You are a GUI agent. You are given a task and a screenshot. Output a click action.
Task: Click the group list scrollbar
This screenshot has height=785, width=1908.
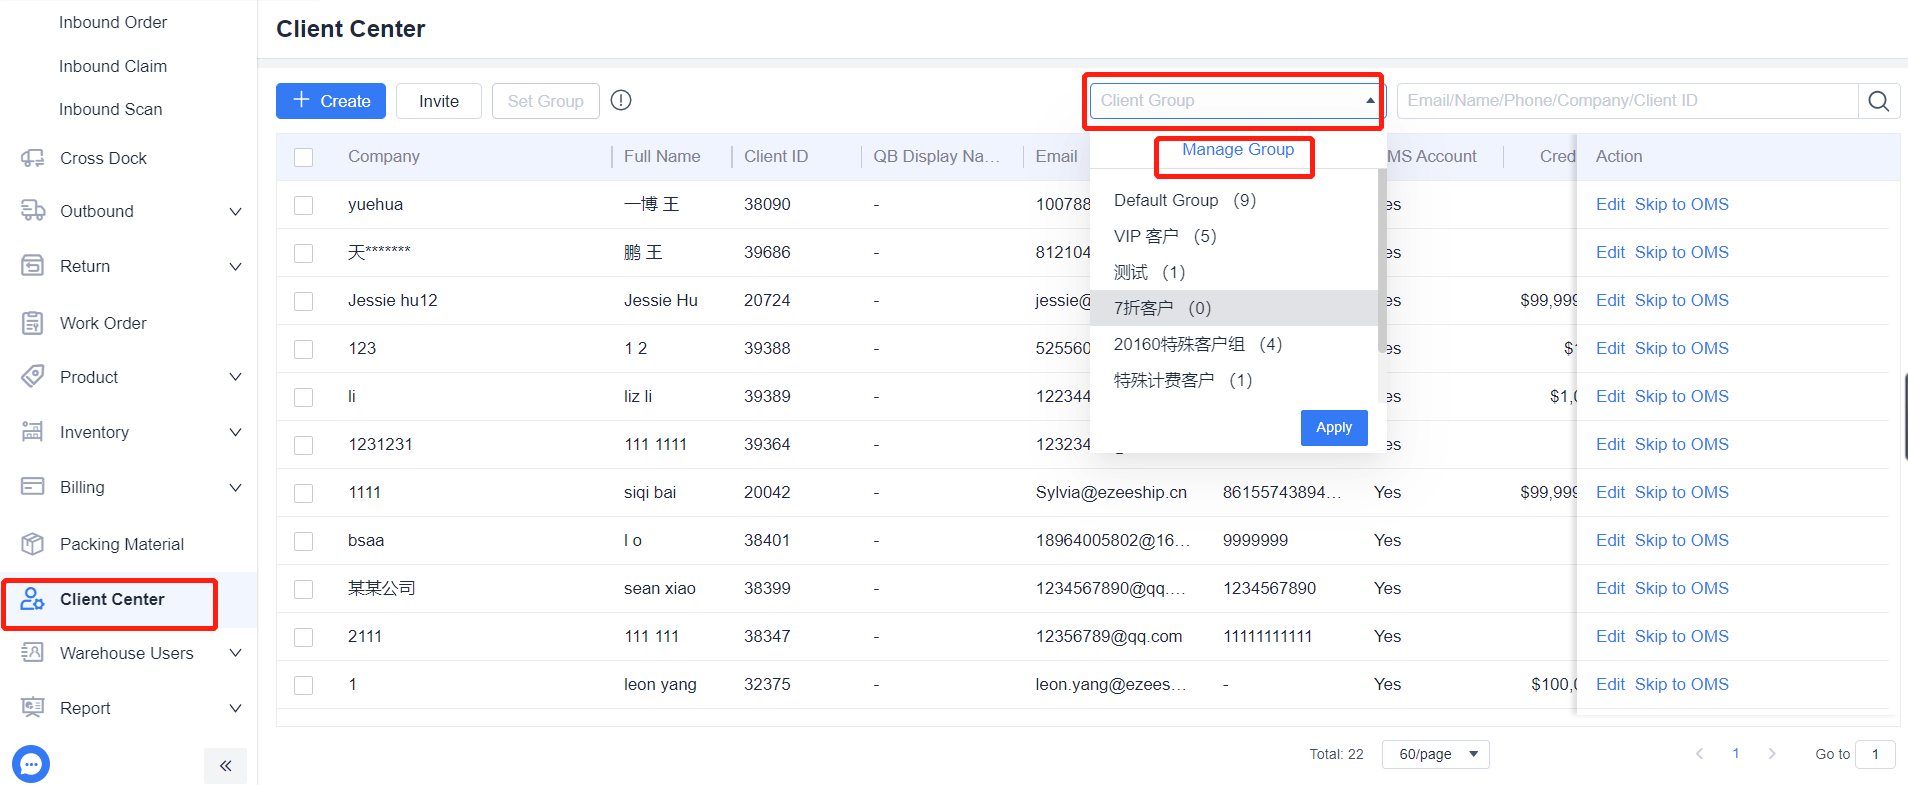click(1382, 260)
